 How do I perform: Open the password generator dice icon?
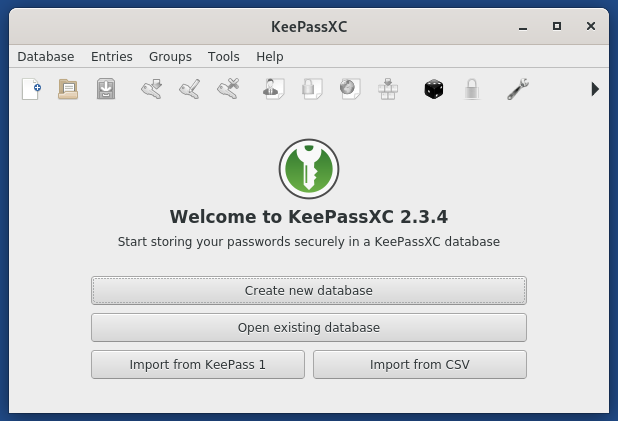(x=434, y=89)
